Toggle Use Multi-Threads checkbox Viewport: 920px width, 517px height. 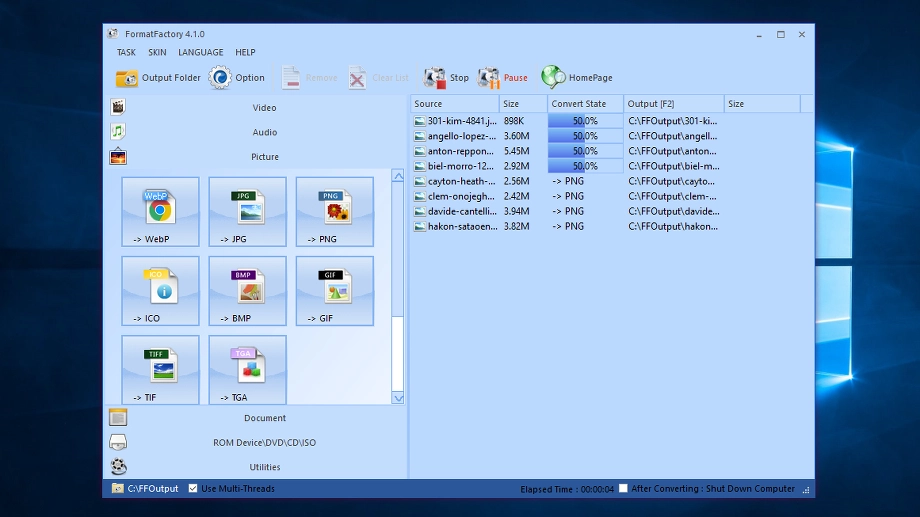coord(193,489)
